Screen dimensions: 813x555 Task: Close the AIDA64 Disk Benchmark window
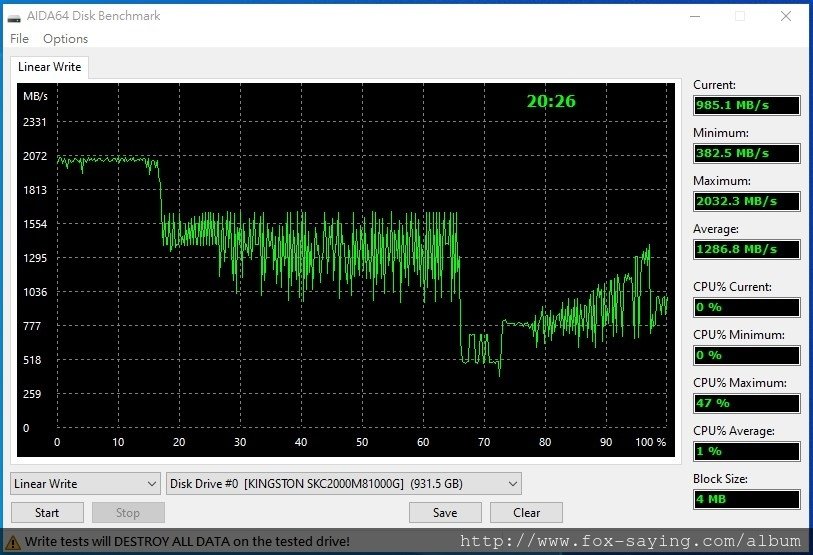786,16
